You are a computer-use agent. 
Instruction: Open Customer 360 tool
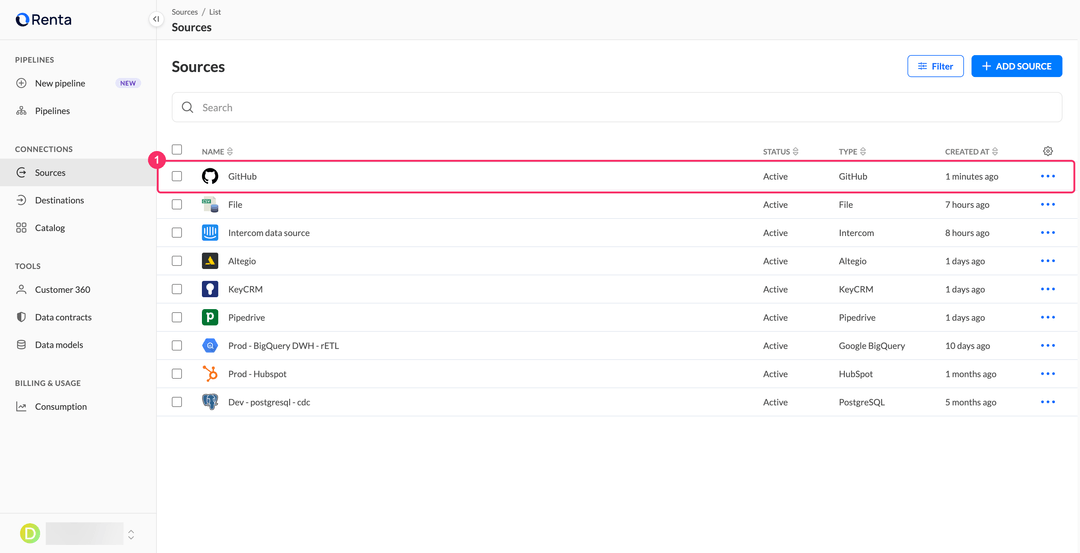coord(78,290)
